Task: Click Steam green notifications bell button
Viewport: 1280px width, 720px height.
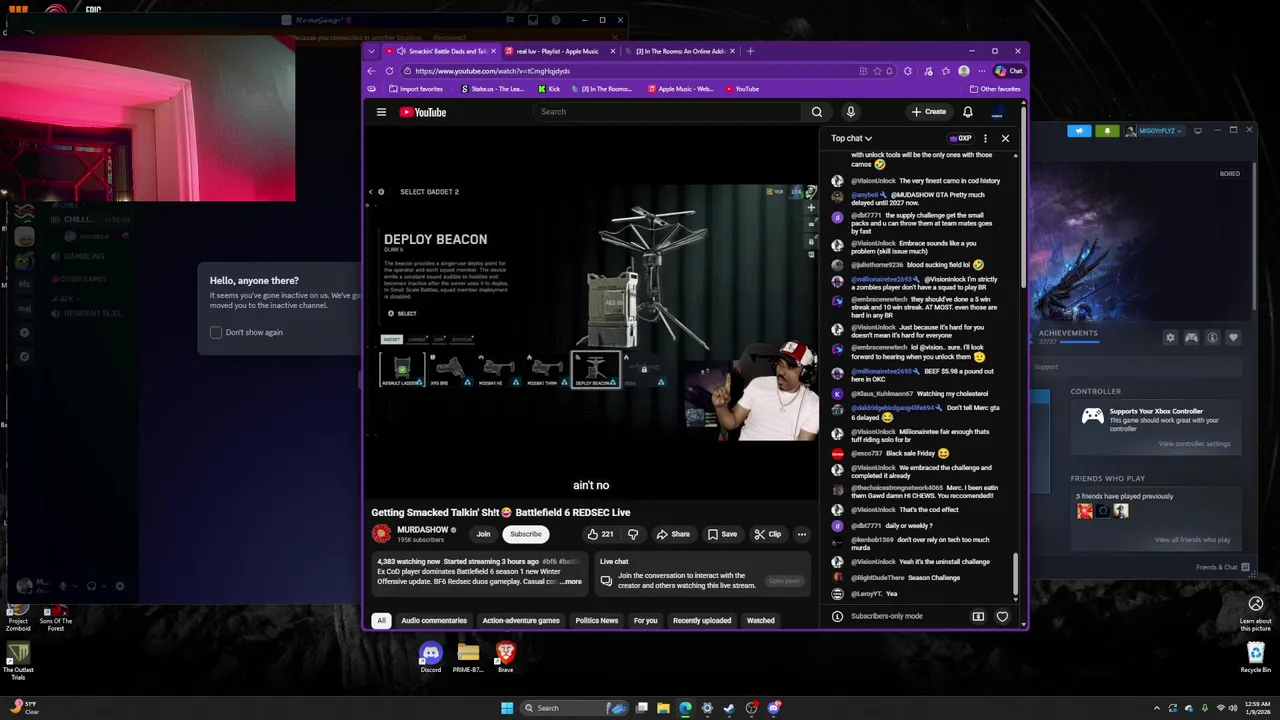Action: tap(1107, 131)
